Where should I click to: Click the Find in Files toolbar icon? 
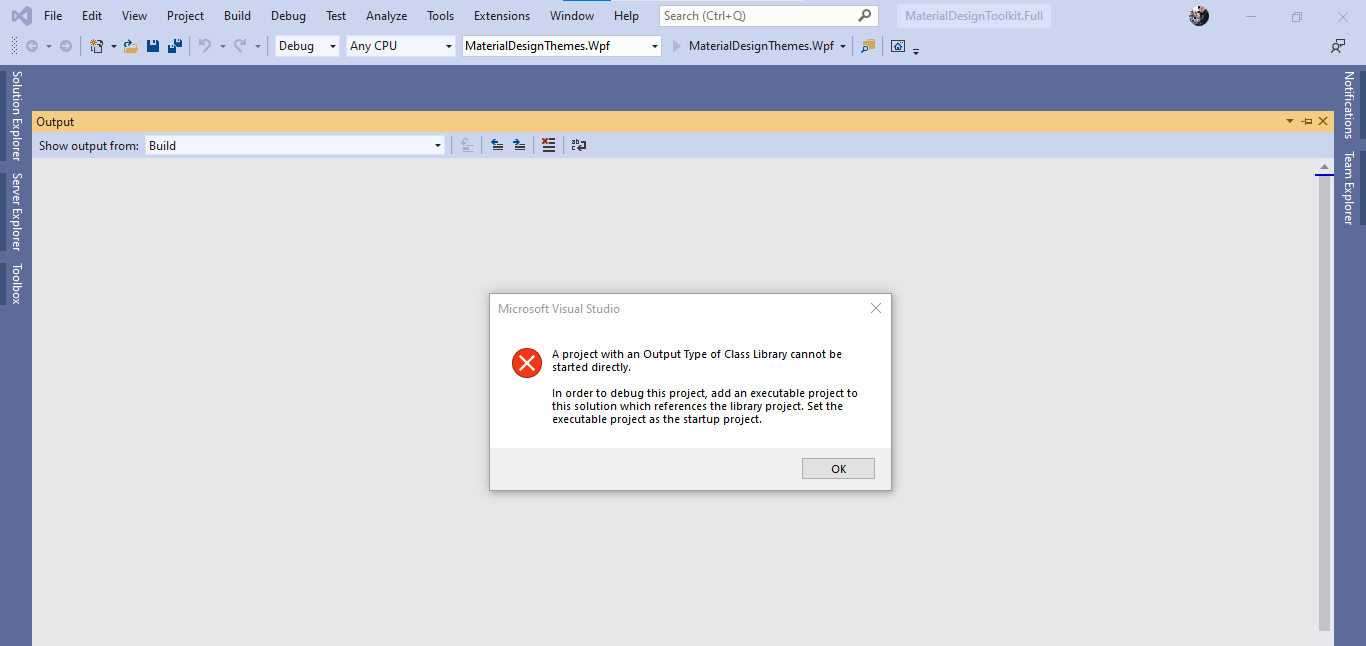(x=867, y=46)
